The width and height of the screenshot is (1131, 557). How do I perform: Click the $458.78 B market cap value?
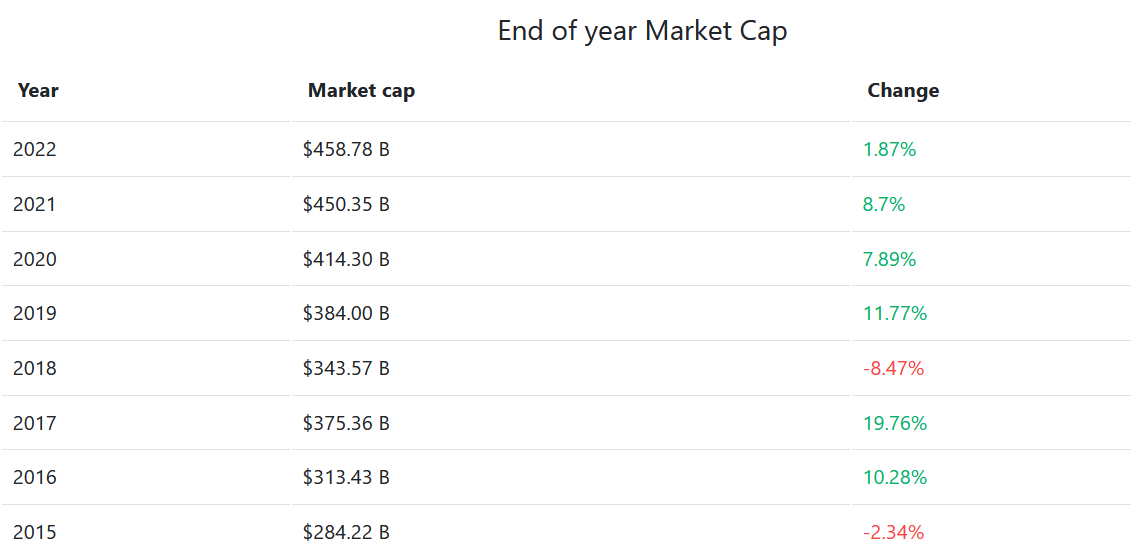click(346, 150)
